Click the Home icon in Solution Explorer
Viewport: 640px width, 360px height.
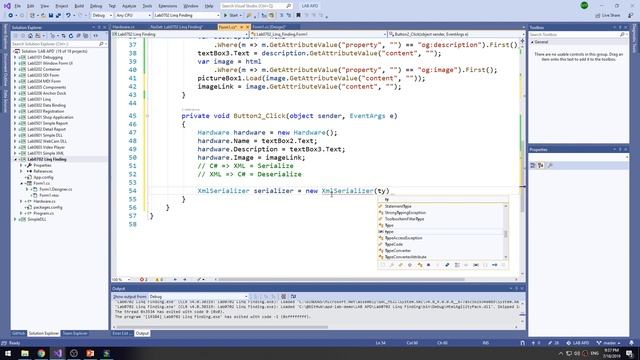coord(30,36)
